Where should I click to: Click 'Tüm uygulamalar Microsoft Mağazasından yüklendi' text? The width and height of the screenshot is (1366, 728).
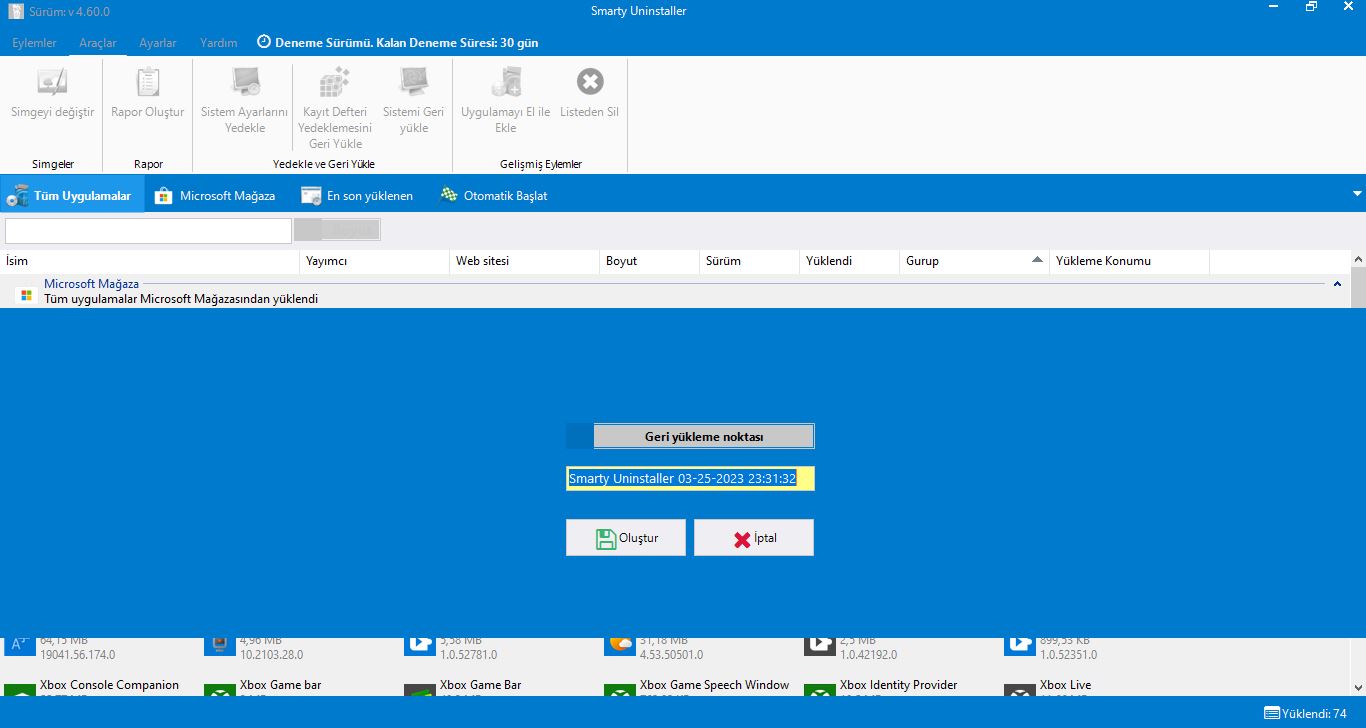tap(181, 298)
